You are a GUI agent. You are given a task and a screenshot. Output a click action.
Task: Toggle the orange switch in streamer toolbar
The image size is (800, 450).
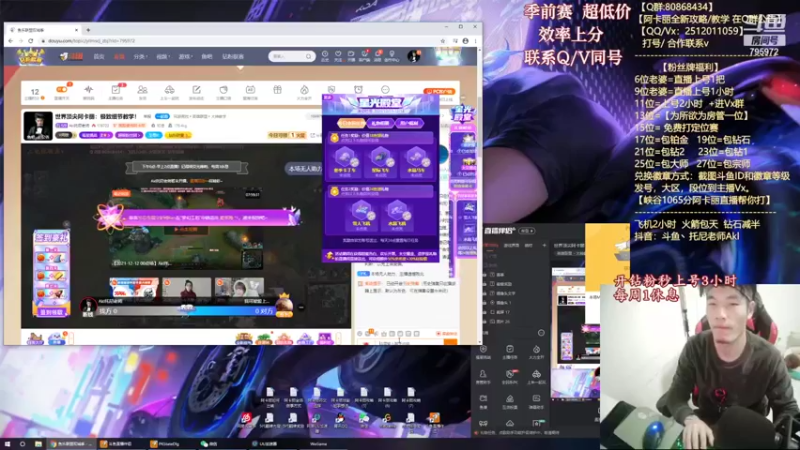tap(62, 90)
